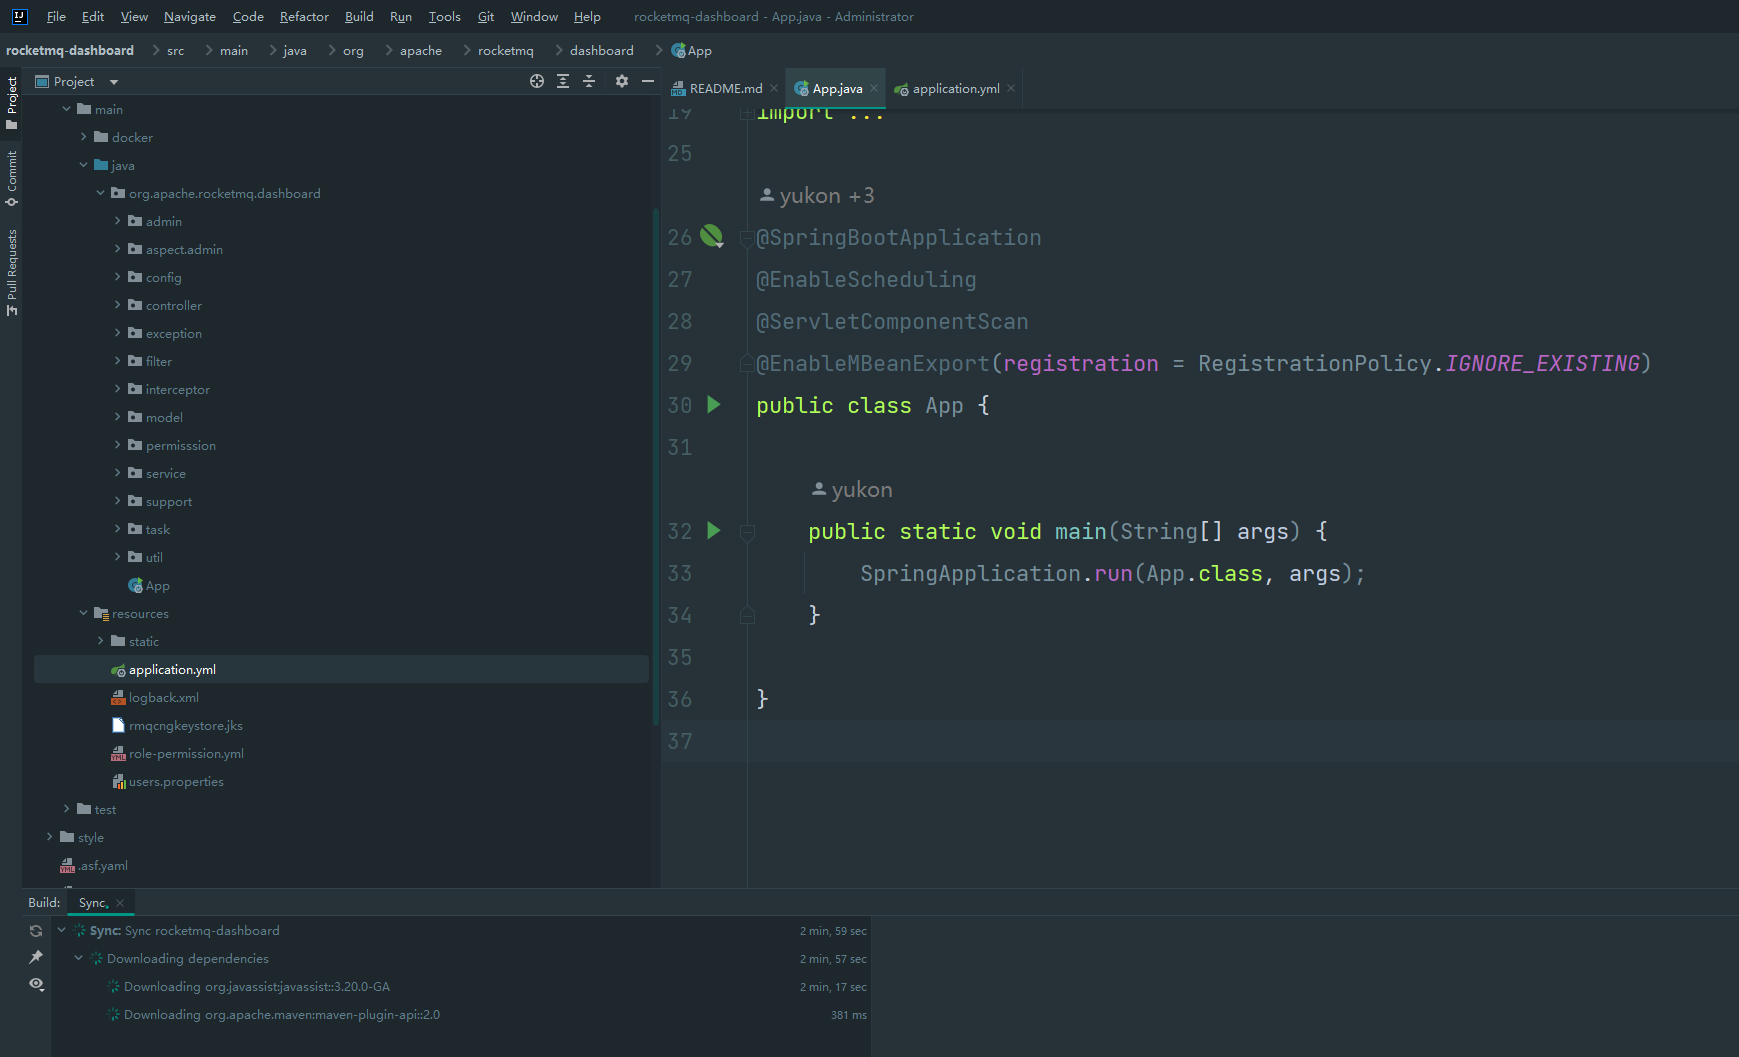Open the Refactor menu
Screen dimensions: 1739x1057
pos(304,16)
